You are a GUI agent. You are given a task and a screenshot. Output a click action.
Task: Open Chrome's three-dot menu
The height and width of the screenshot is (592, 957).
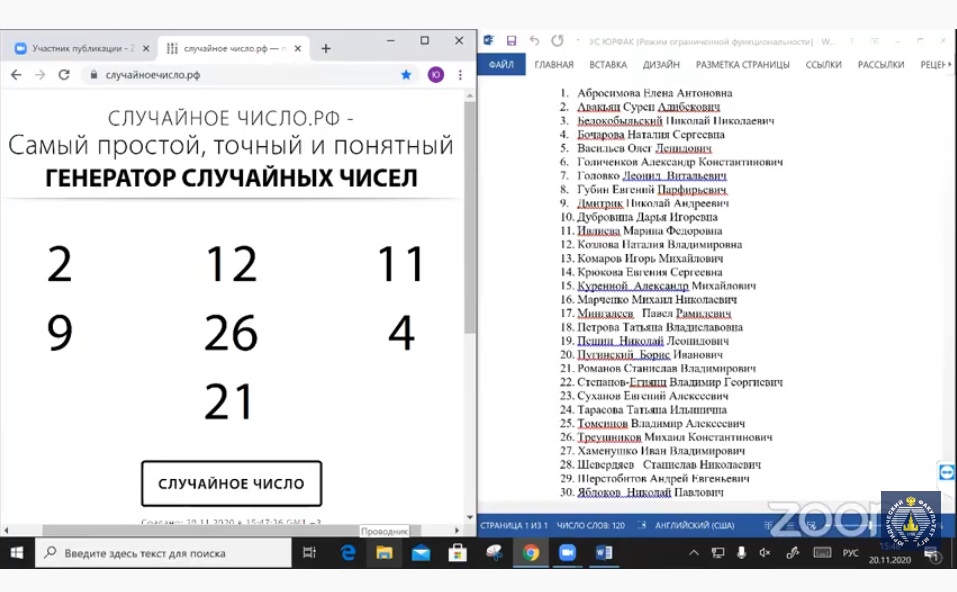coord(460,74)
